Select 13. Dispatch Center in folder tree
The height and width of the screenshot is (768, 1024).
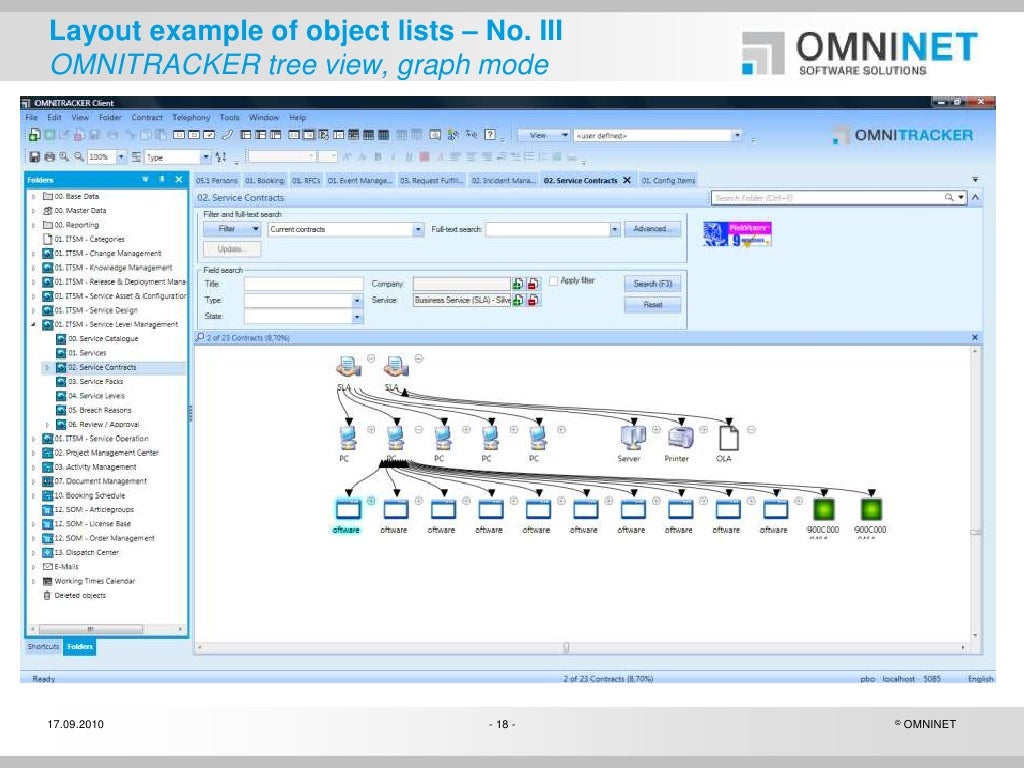[86, 552]
